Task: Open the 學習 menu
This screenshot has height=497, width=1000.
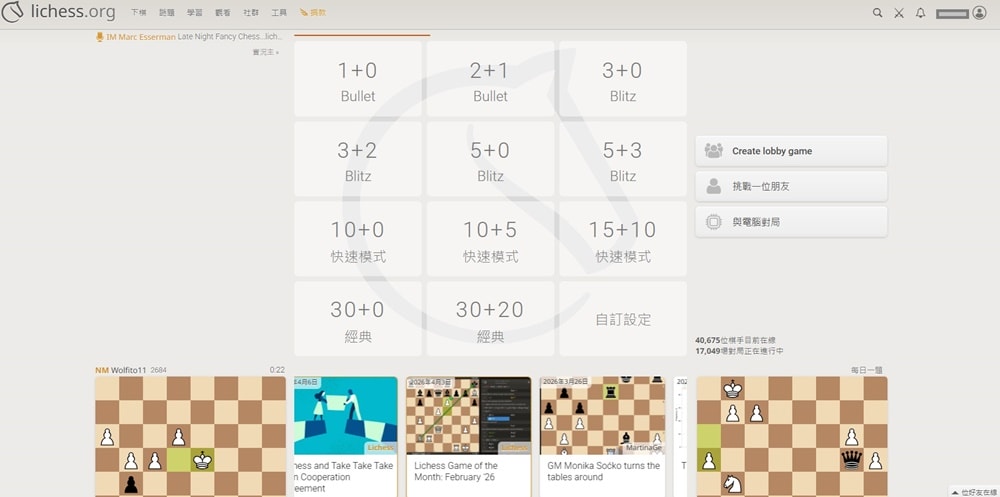Action: 195,13
